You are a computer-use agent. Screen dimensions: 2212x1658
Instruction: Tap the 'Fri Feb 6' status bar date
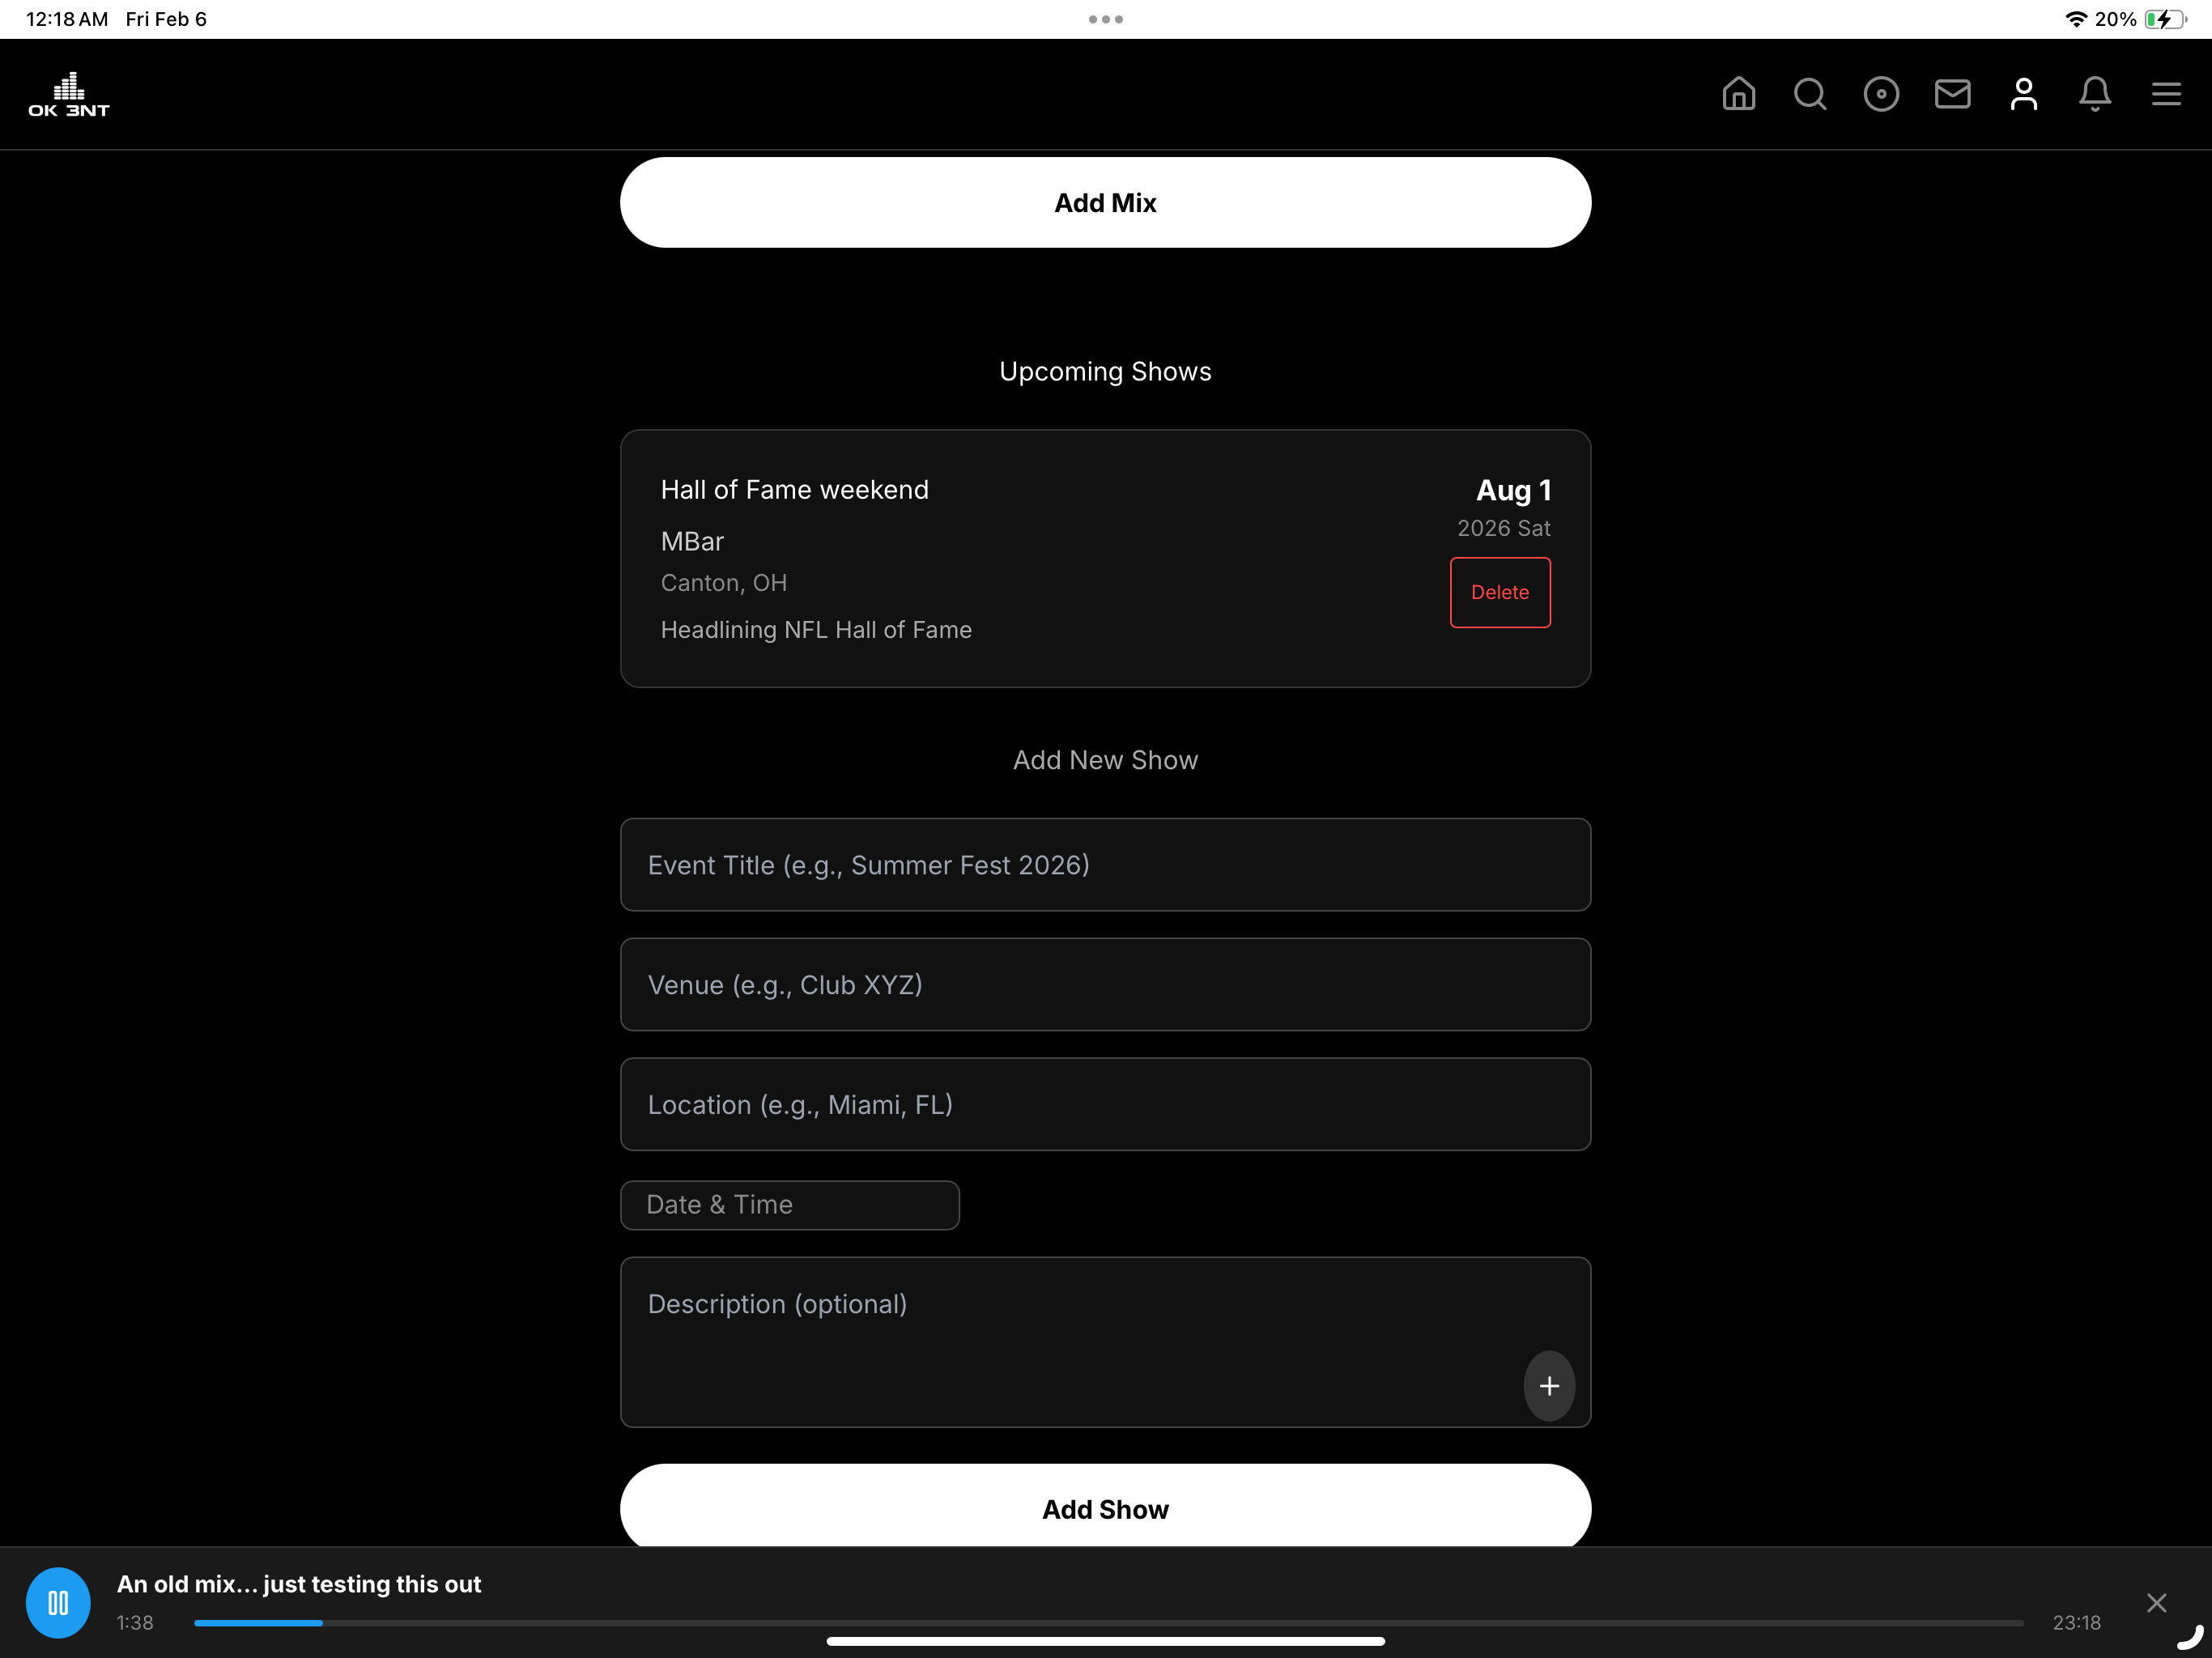pyautogui.click(x=166, y=19)
